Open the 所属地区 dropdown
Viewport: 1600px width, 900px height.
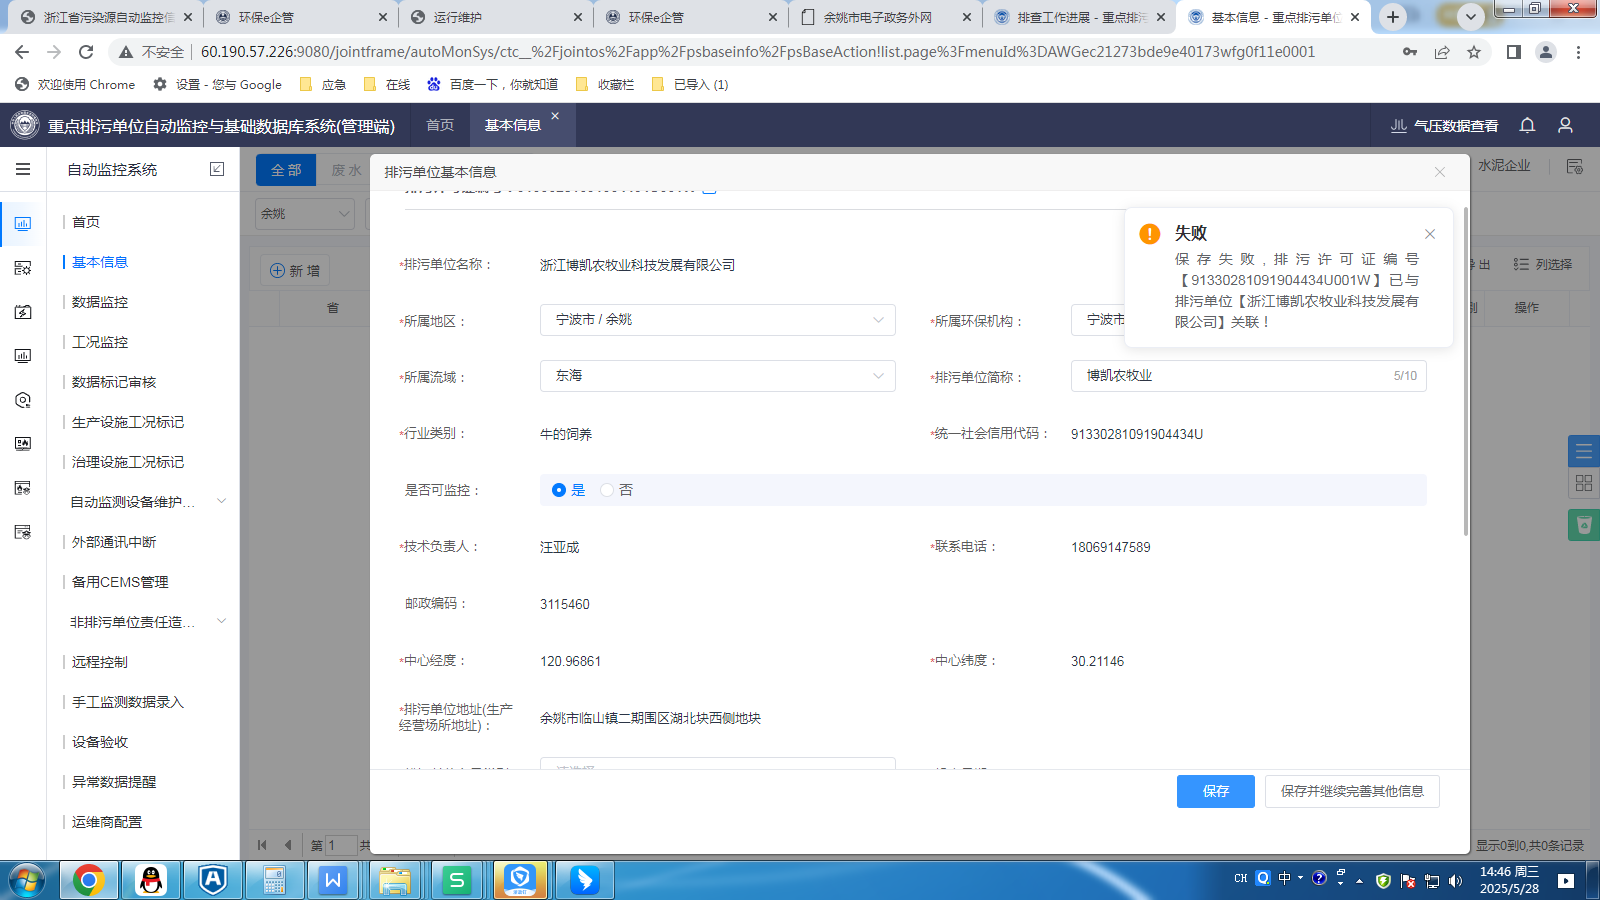717,320
